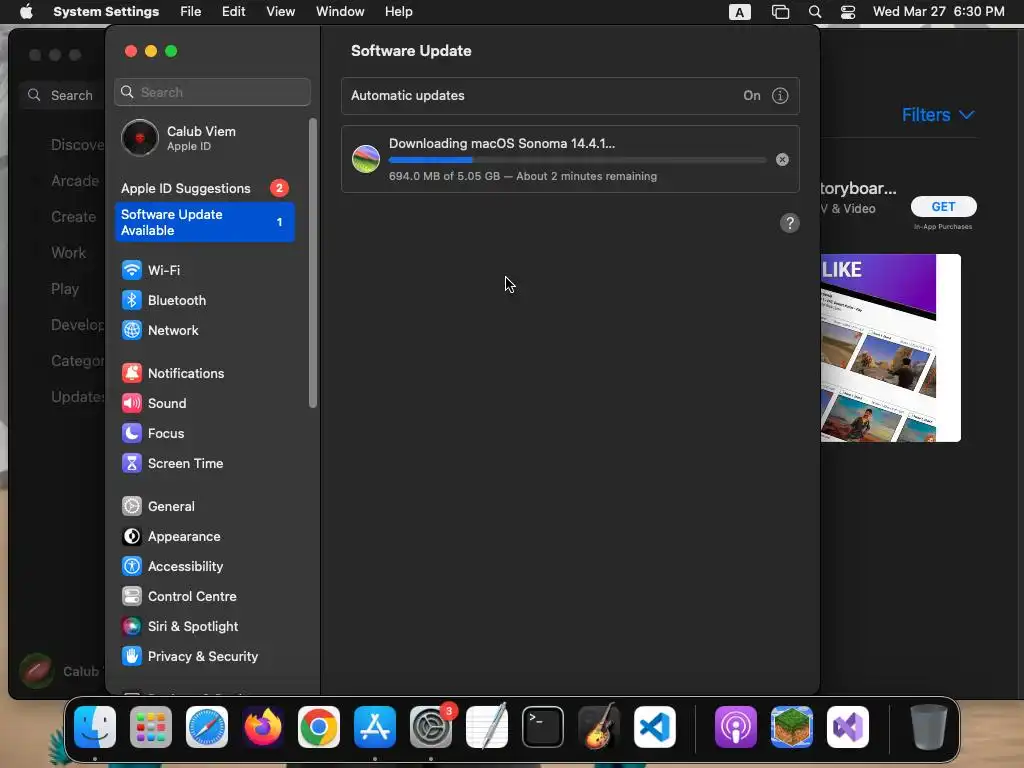Open the System Settings menu
1024x768 pixels.
coord(106,12)
